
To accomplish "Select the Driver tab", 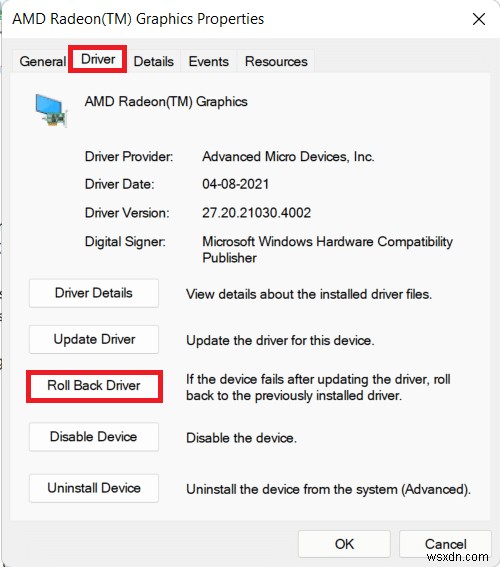I will 98,59.
